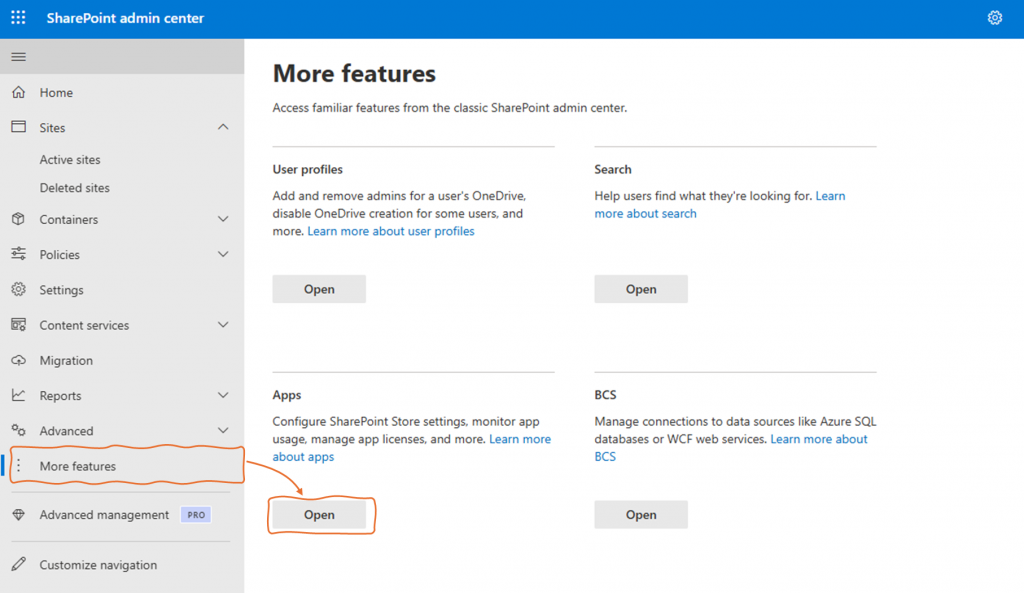Collapse the Sites section chevron
This screenshot has width=1024, height=593.
[223, 128]
